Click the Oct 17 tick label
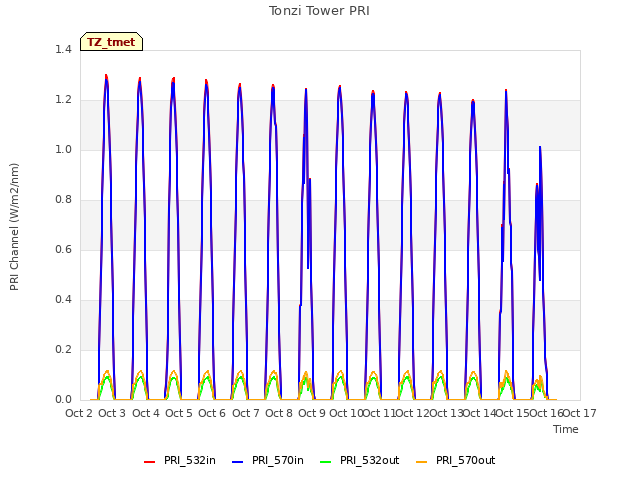This screenshot has width=640, height=480. 580,413
